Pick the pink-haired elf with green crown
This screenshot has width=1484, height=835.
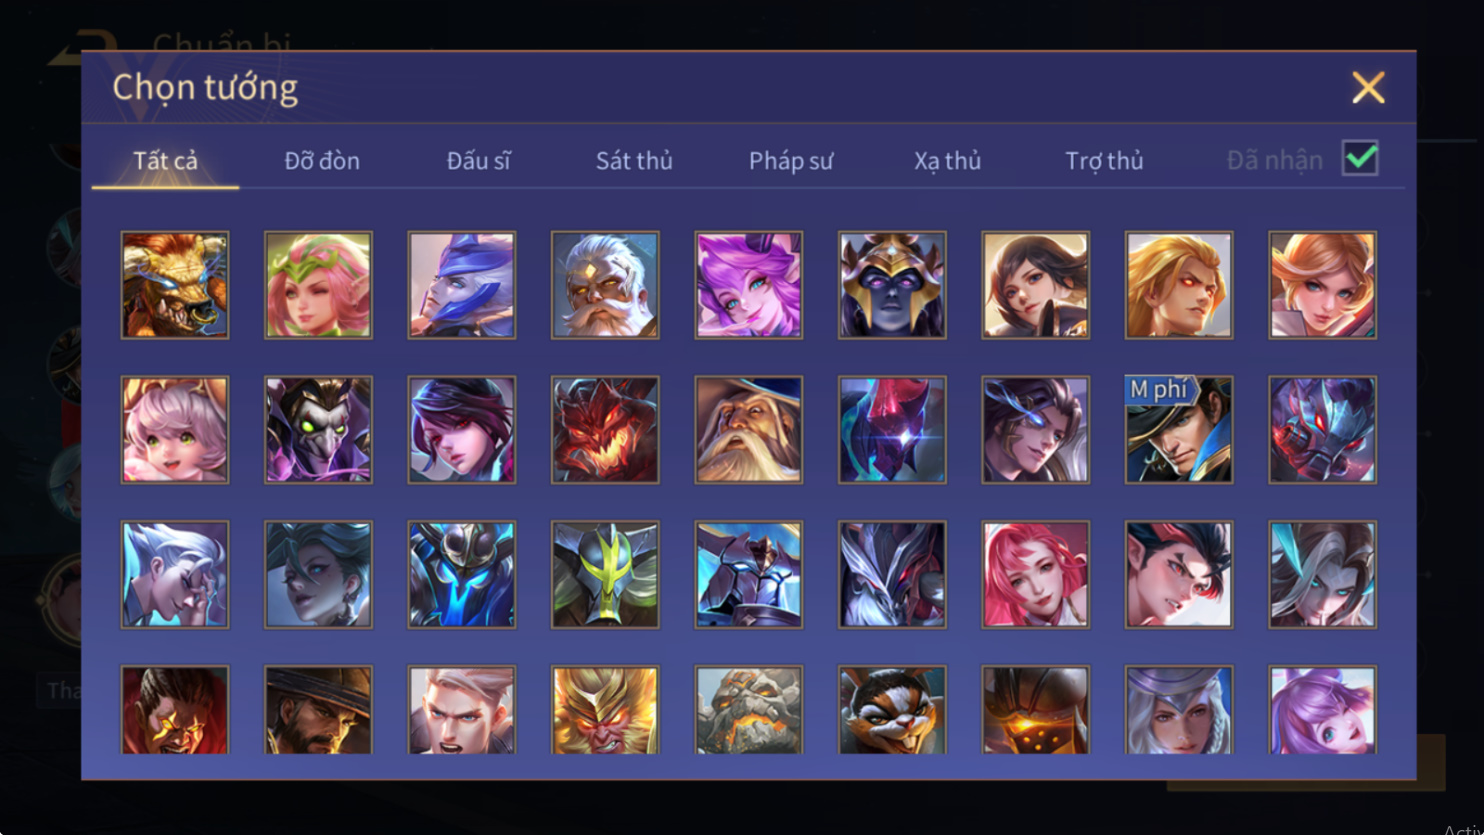click(318, 285)
